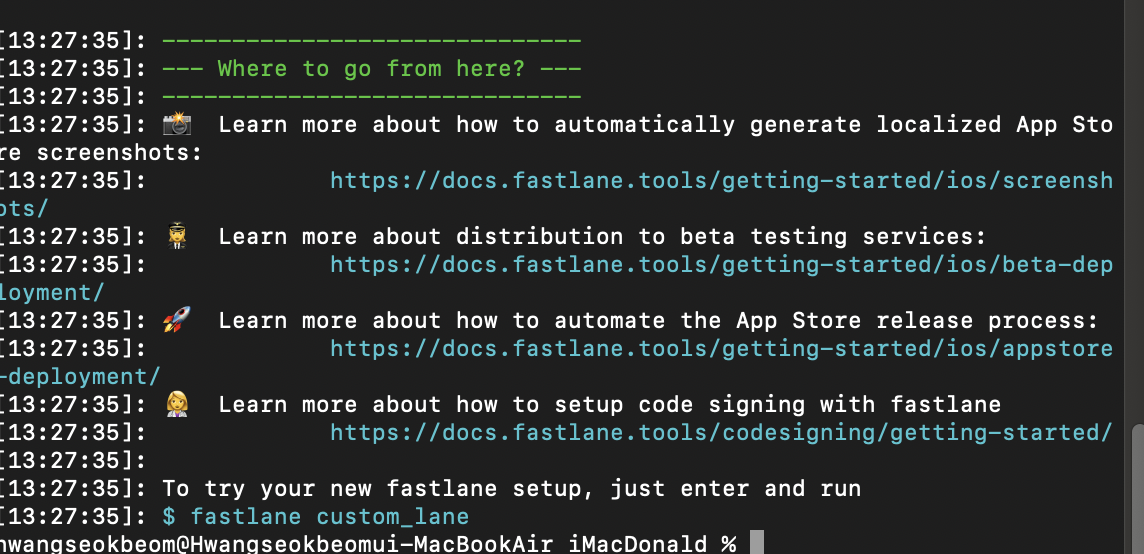Open the appstore-deployment docs URL
The width and height of the screenshot is (1144, 554).
pos(721,348)
